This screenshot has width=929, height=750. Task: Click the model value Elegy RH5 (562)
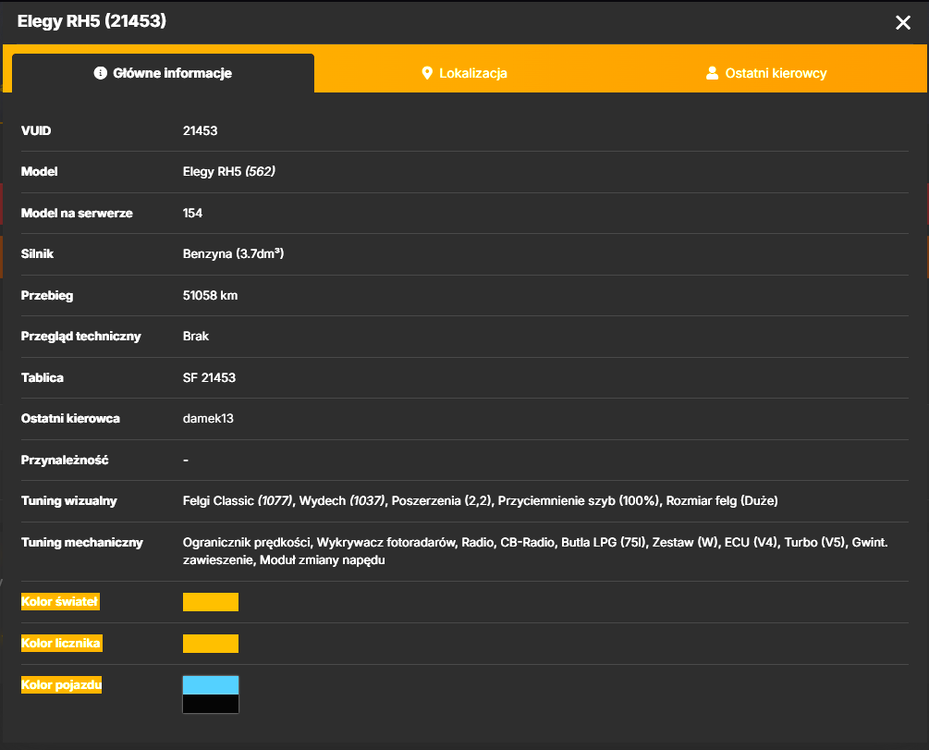pos(229,172)
